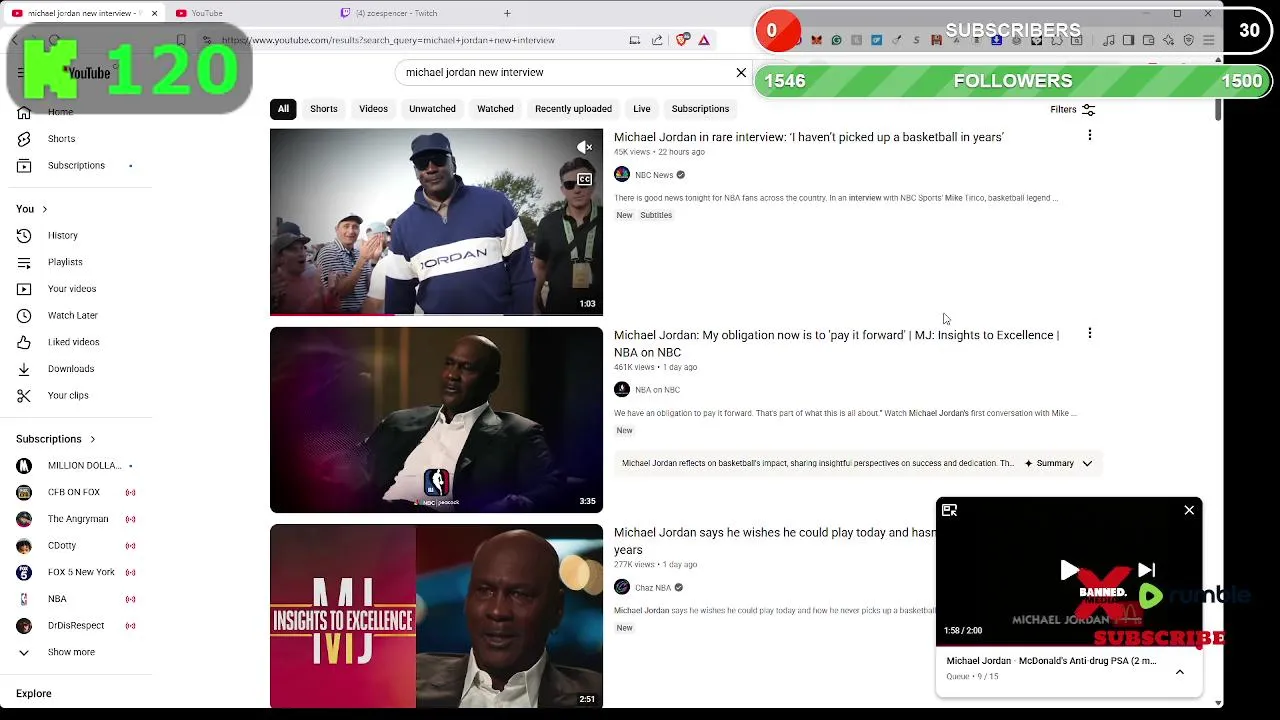Expand miniplayer back to watch page
Image resolution: width=1280 pixels, height=720 pixels.
click(949, 510)
